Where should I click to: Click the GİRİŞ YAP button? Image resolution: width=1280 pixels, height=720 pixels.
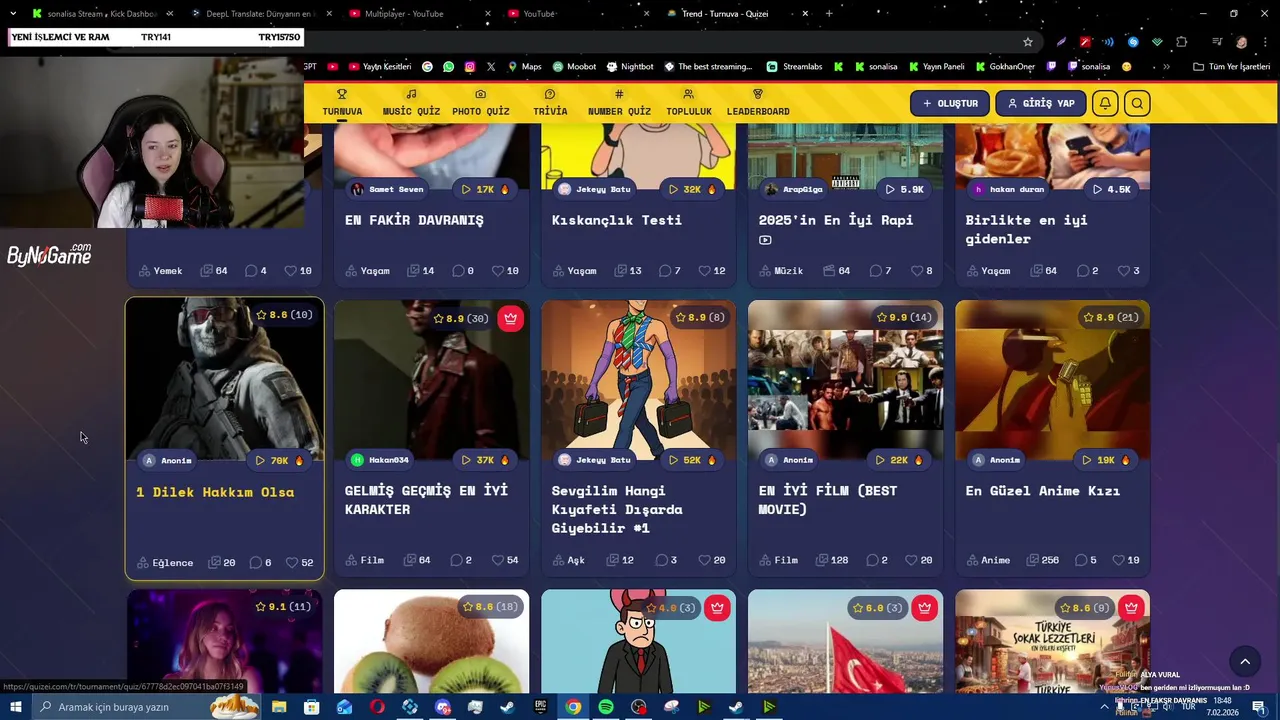1040,103
